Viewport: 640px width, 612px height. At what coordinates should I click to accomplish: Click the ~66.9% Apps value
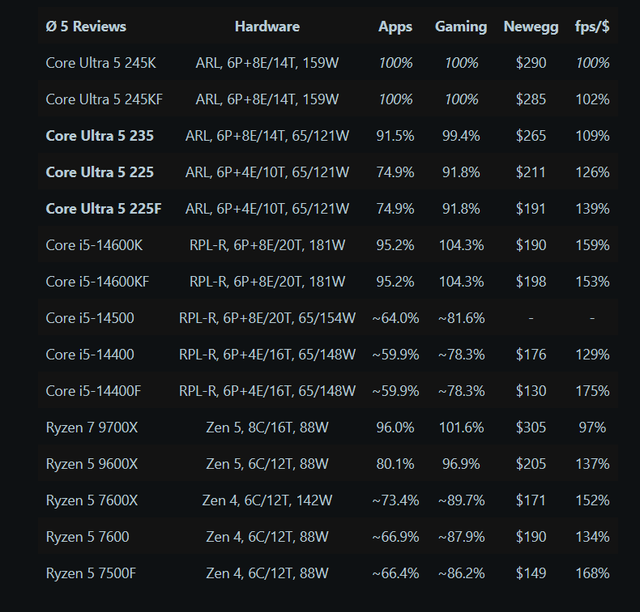click(x=395, y=536)
